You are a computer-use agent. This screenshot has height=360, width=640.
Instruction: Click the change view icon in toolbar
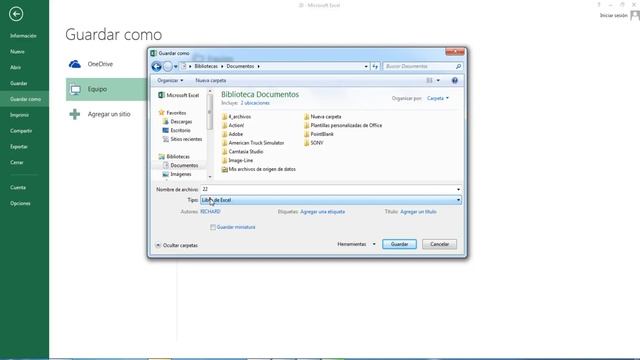point(429,80)
